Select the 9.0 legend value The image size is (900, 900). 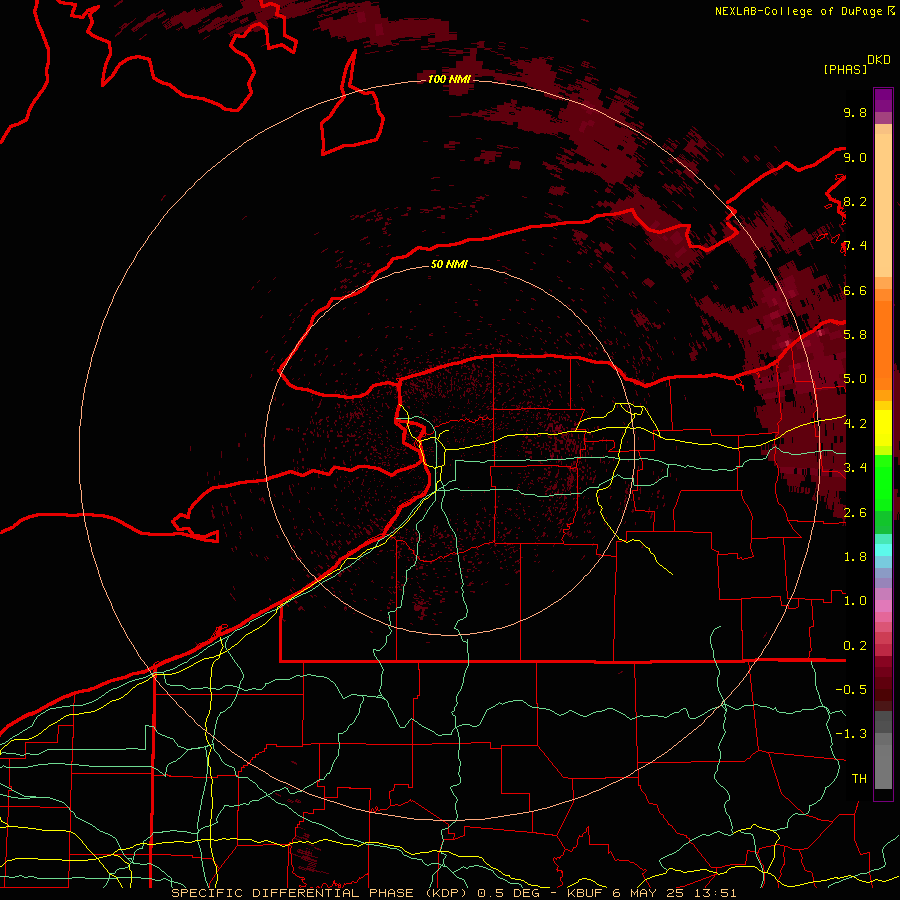(855, 157)
